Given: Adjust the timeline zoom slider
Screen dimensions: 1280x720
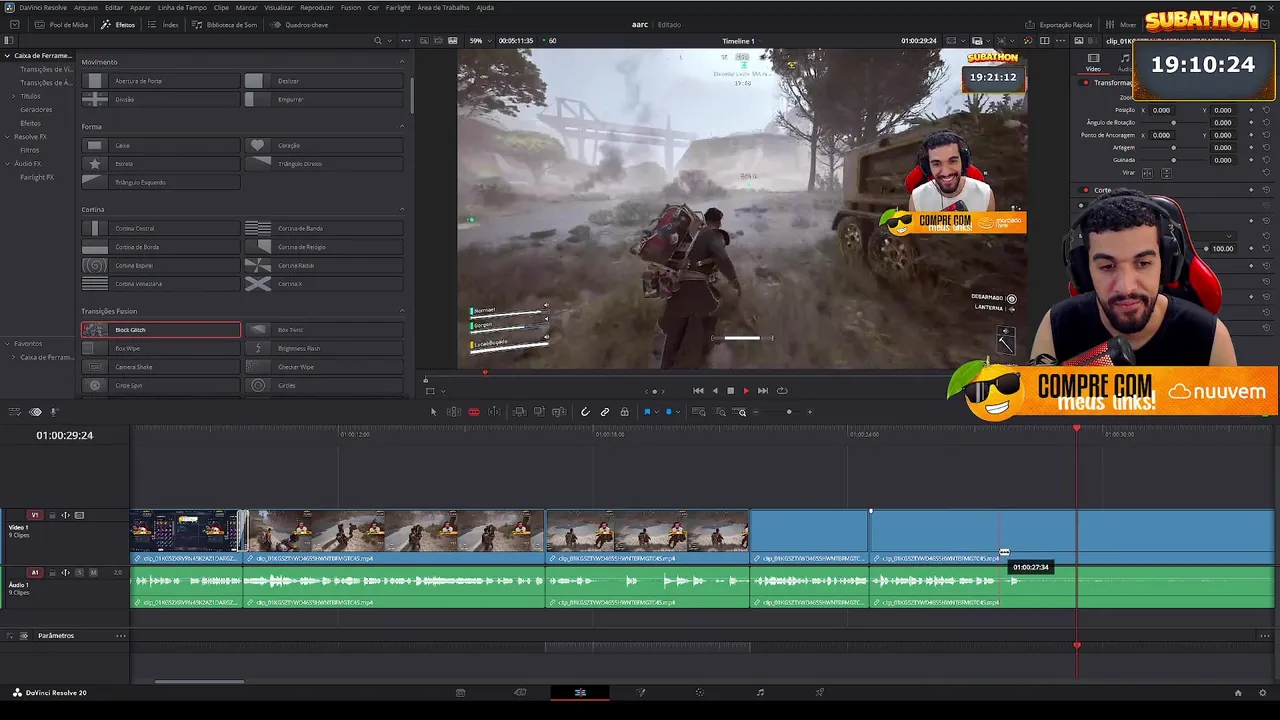Looking at the screenshot, I should coord(788,412).
